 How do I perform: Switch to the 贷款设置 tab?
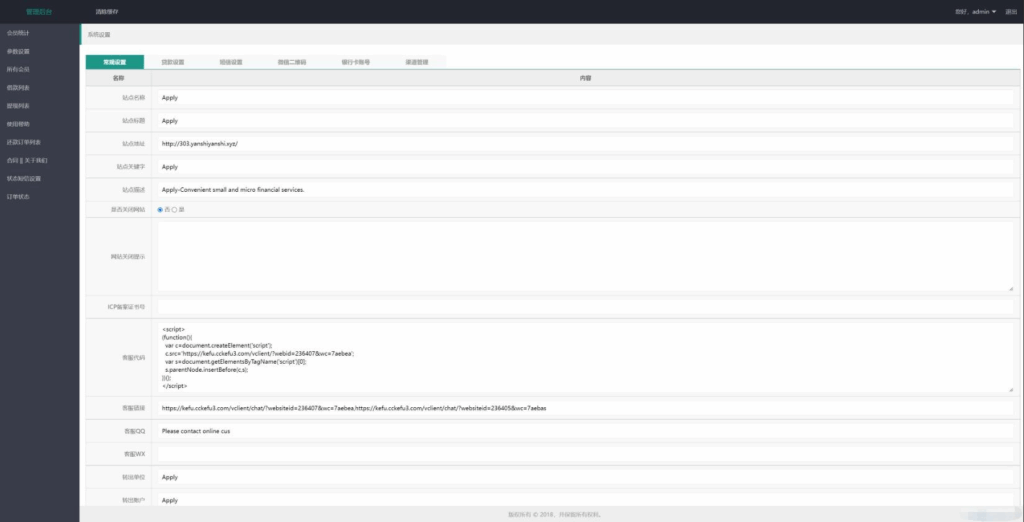click(x=173, y=62)
